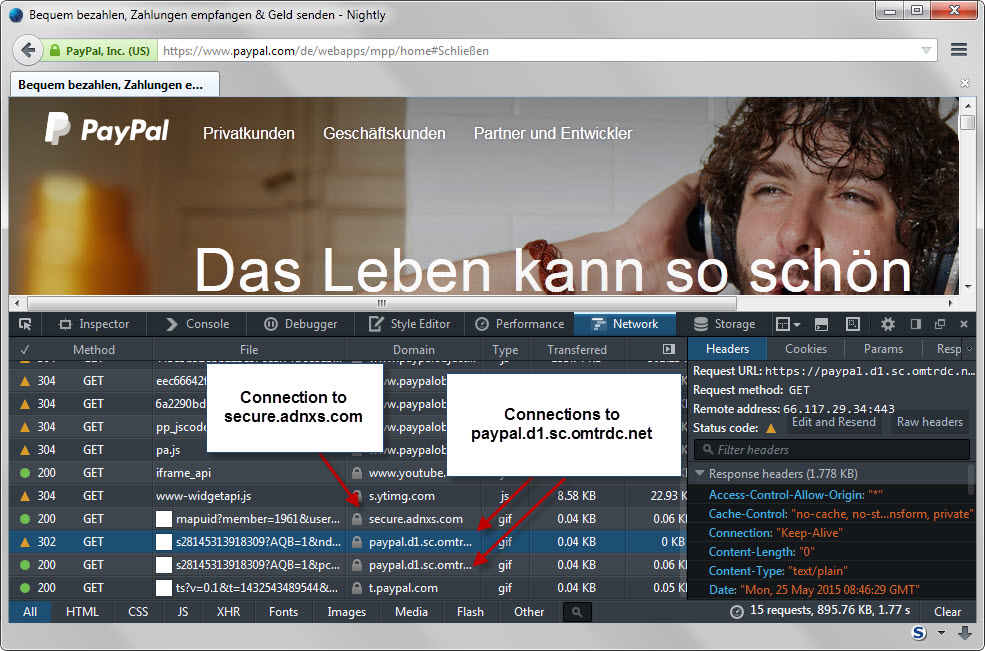The height and width of the screenshot is (651, 985).
Task: Switch to the Storage devtools tab
Action: [x=724, y=324]
